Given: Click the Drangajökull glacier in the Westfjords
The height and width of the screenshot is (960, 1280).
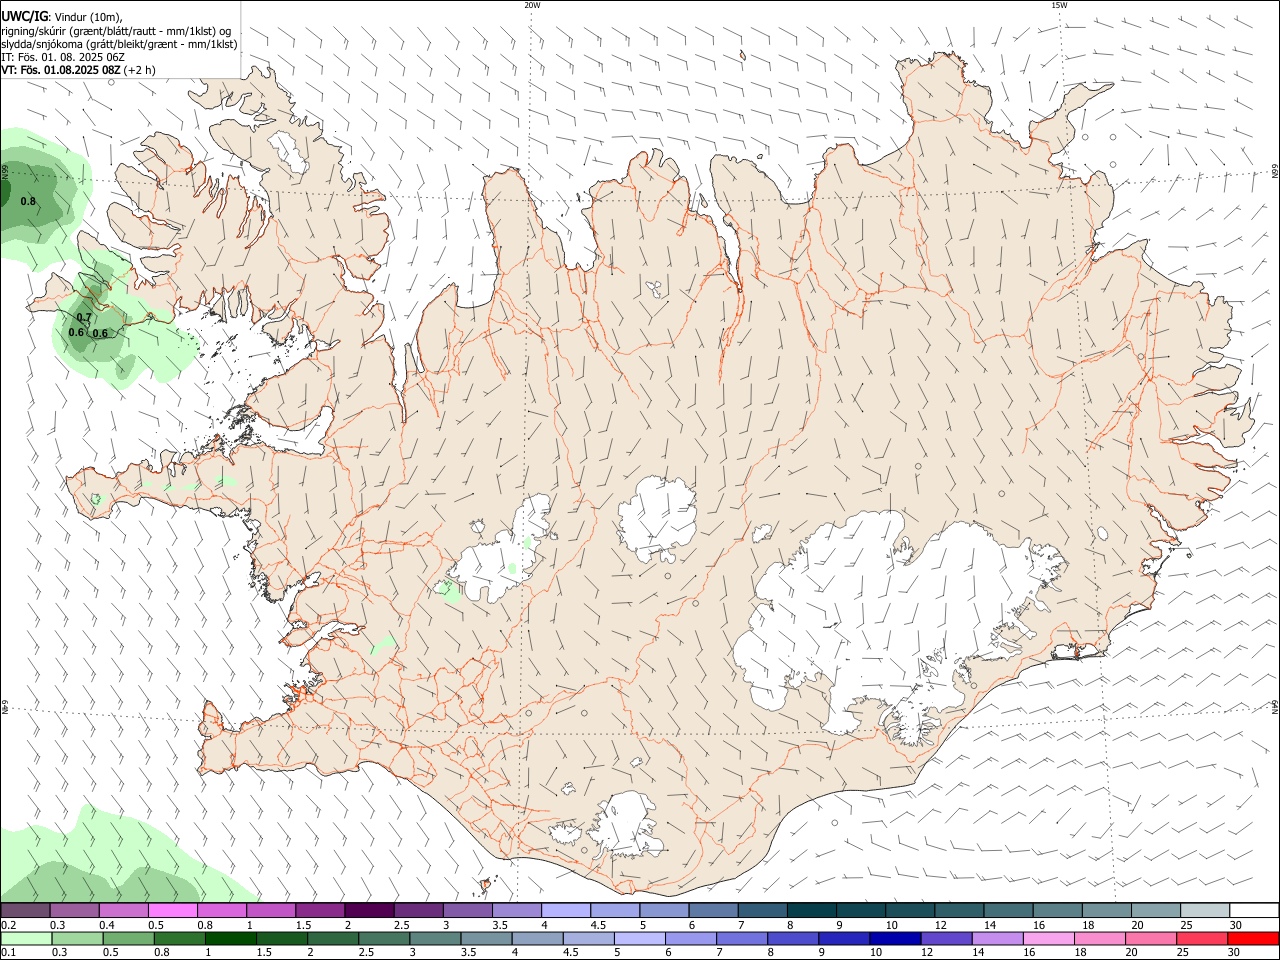Looking at the screenshot, I should [290, 150].
